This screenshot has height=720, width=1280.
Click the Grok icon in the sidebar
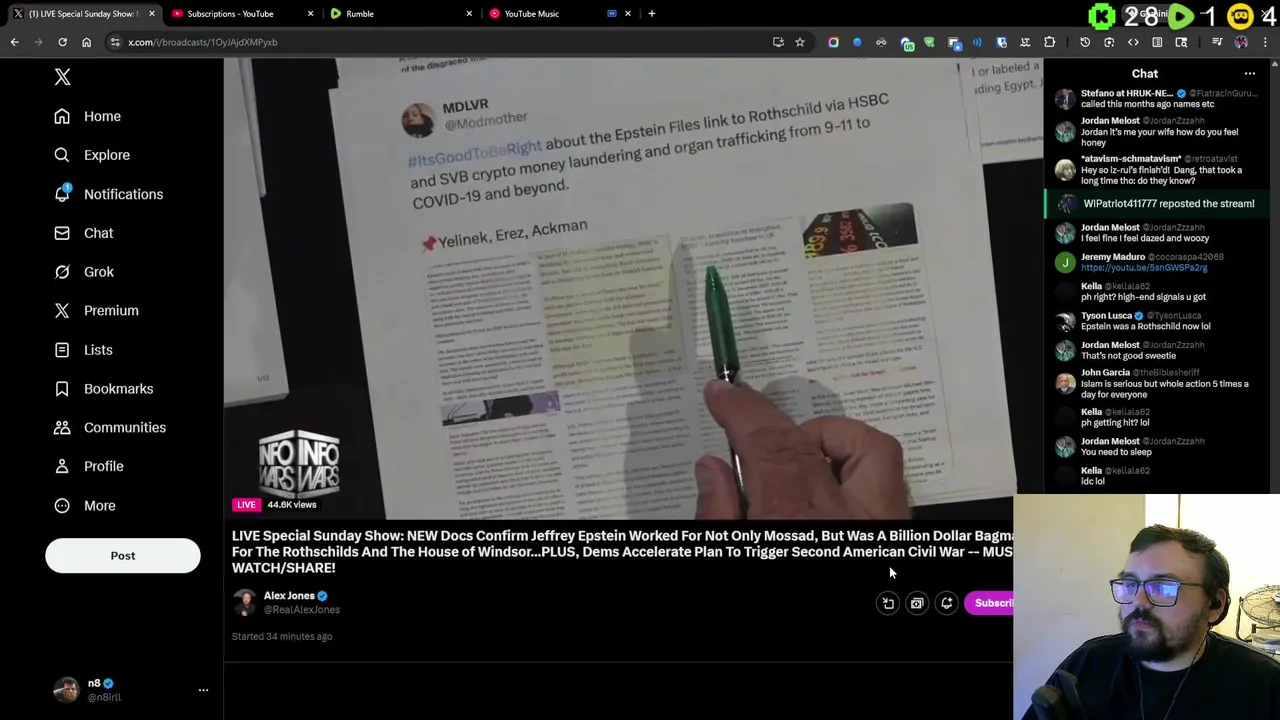point(62,272)
